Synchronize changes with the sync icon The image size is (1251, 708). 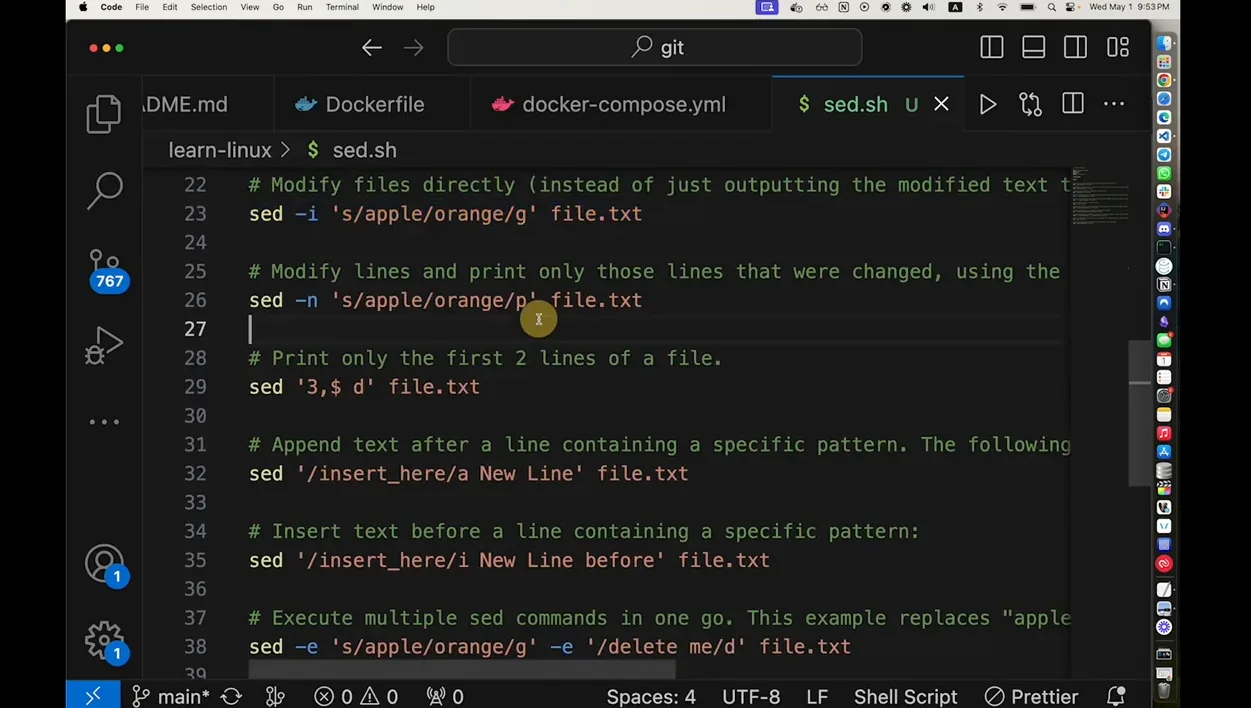(231, 696)
